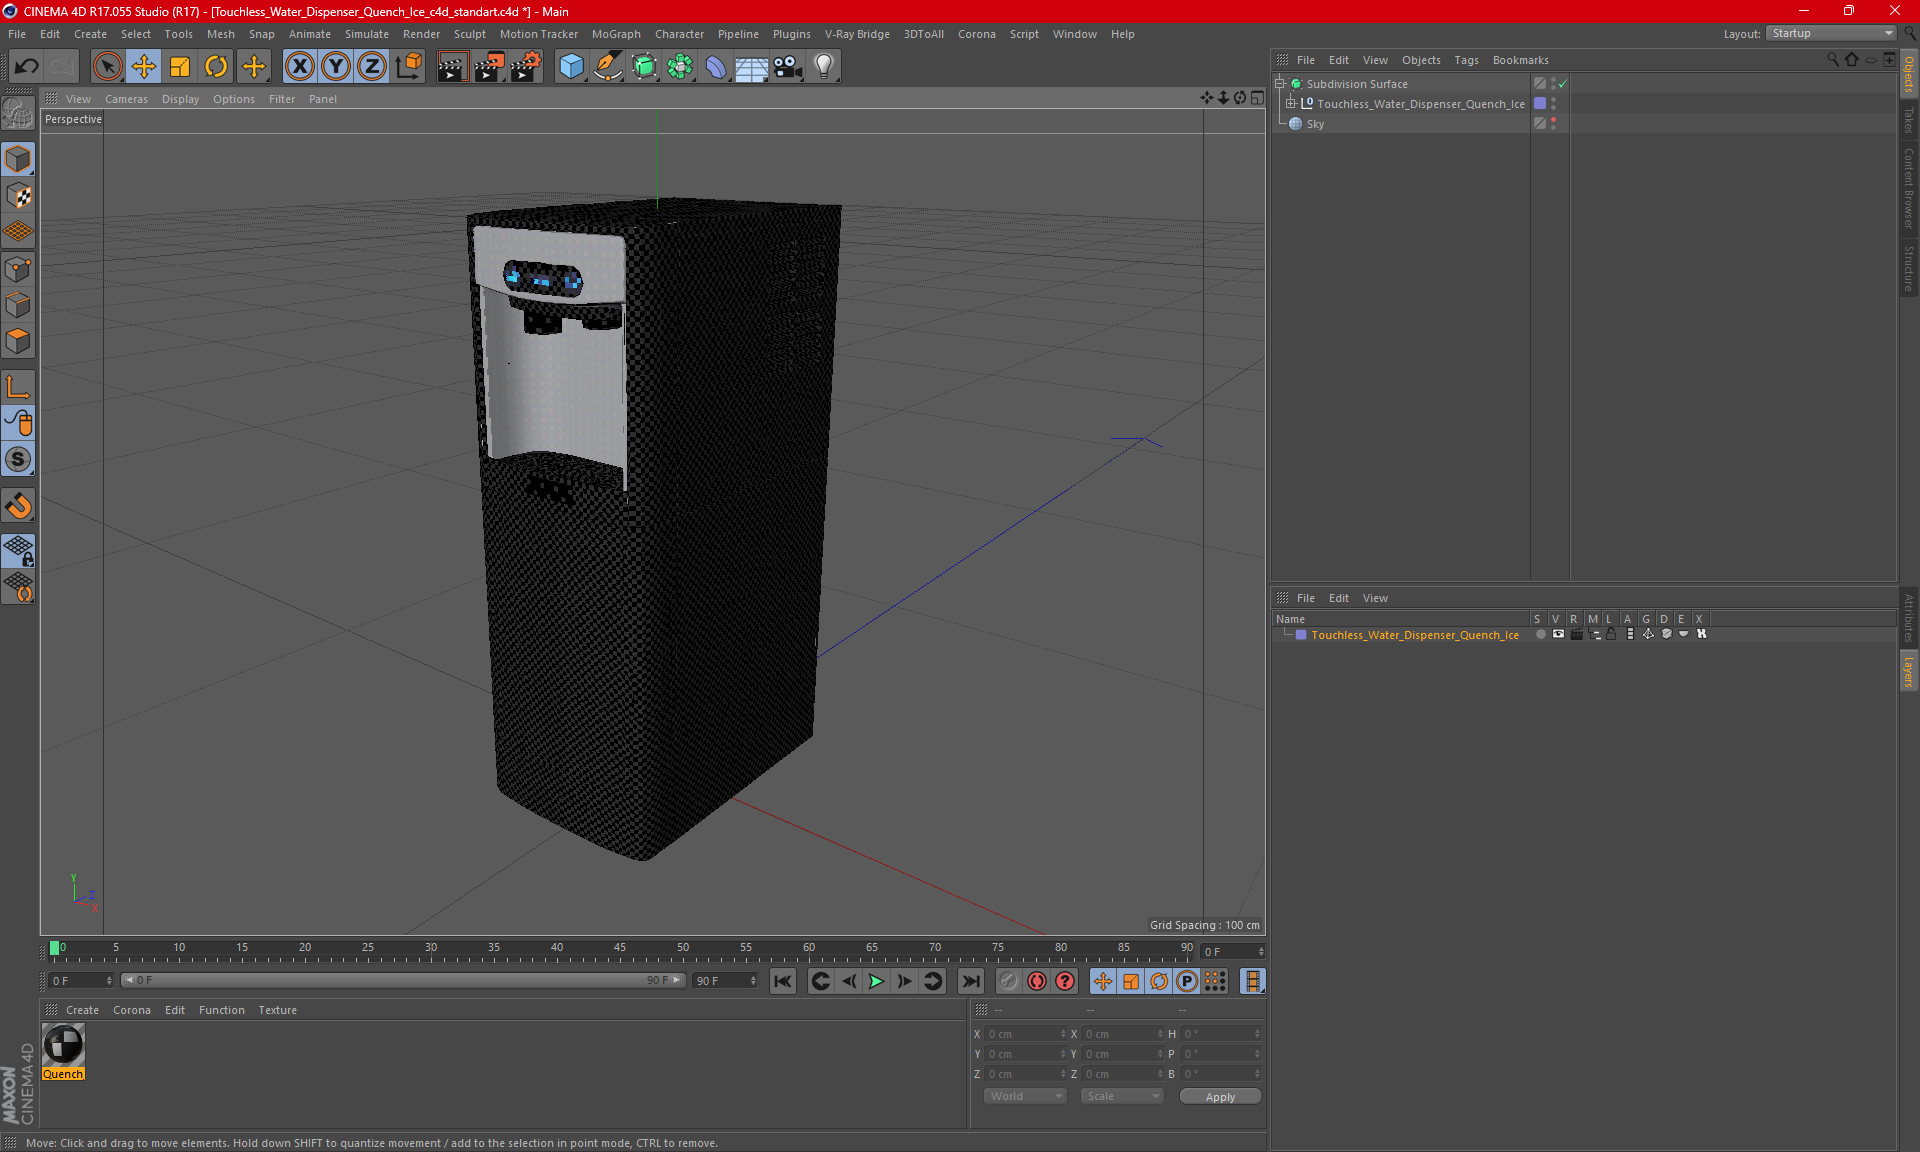This screenshot has width=1920, height=1152.
Task: Click the timeline range slider bar
Action: 403,981
